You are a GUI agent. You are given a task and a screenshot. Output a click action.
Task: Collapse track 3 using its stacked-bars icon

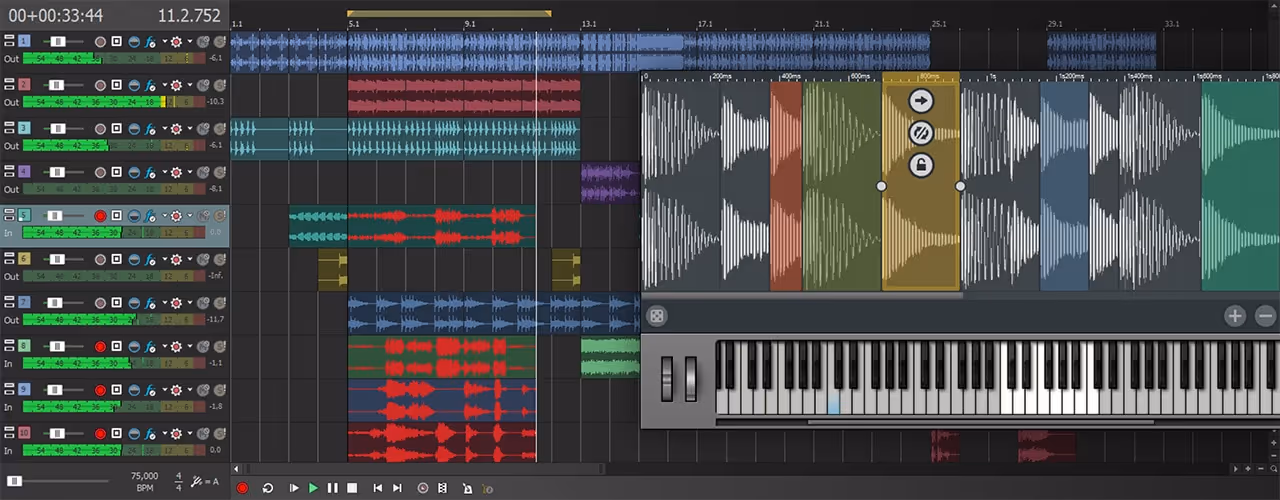pyautogui.click(x=9, y=128)
